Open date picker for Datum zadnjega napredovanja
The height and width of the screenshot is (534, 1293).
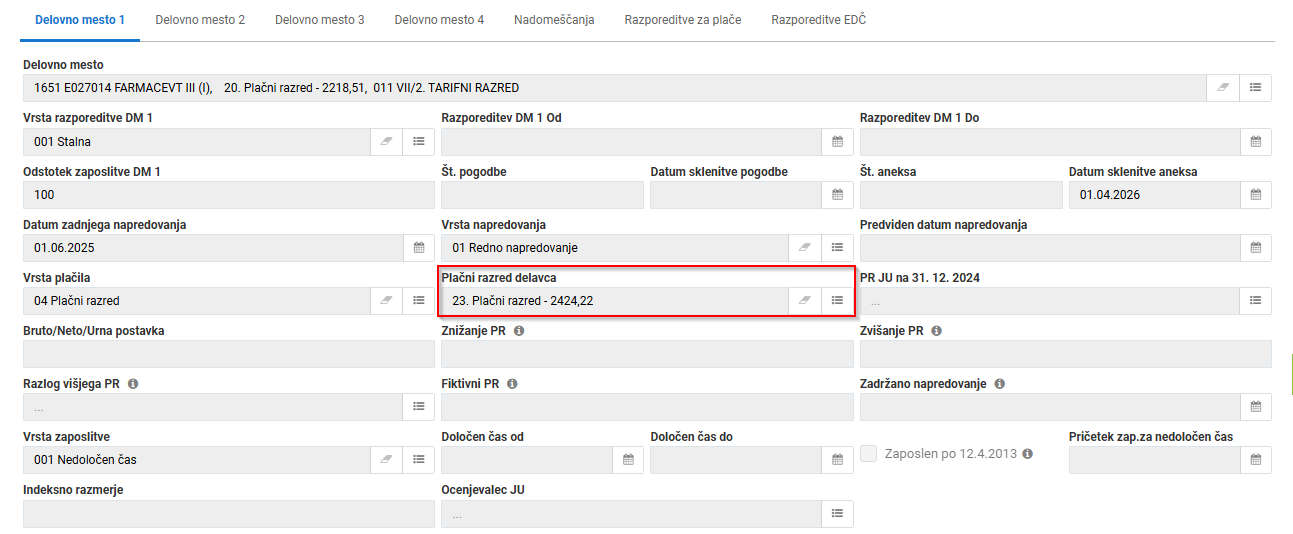point(419,248)
